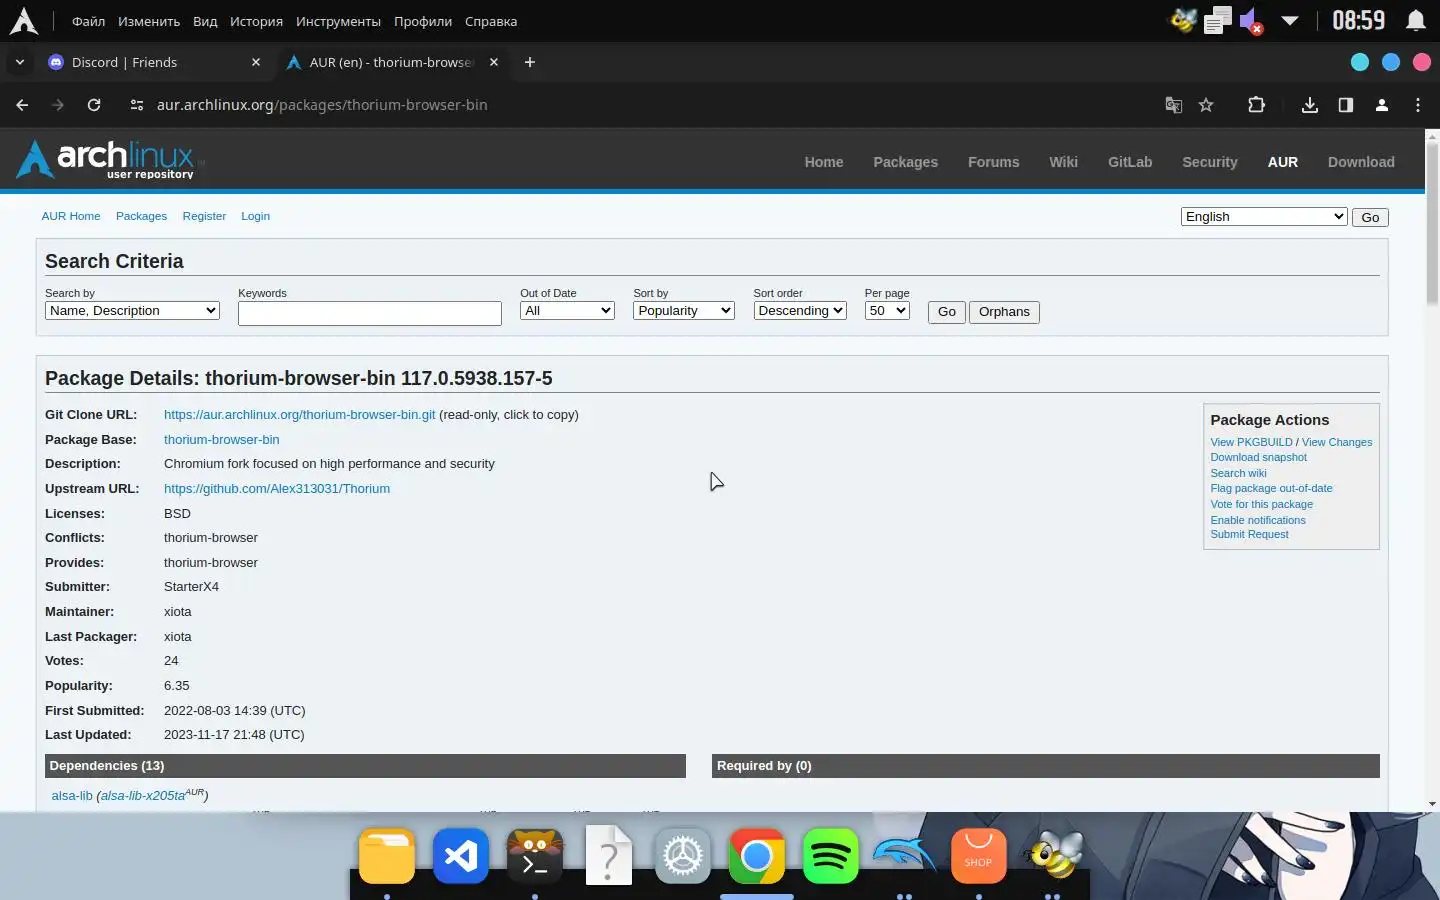Open the tab search chevron
This screenshot has width=1440, height=900.
(19, 62)
